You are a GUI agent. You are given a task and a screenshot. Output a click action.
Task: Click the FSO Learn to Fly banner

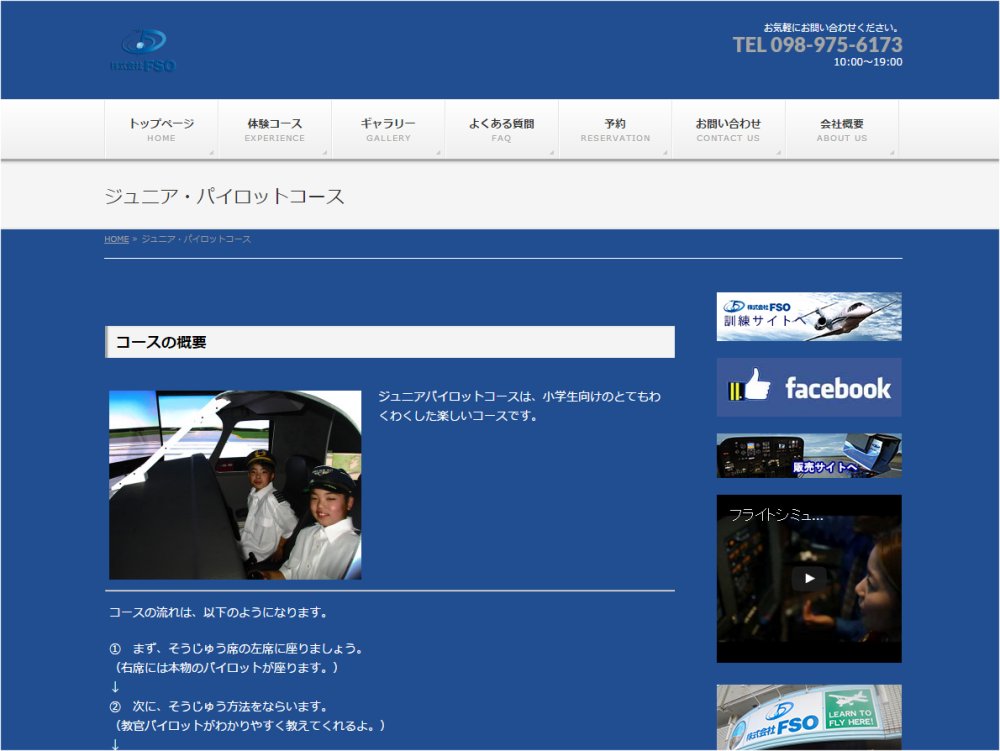click(809, 717)
